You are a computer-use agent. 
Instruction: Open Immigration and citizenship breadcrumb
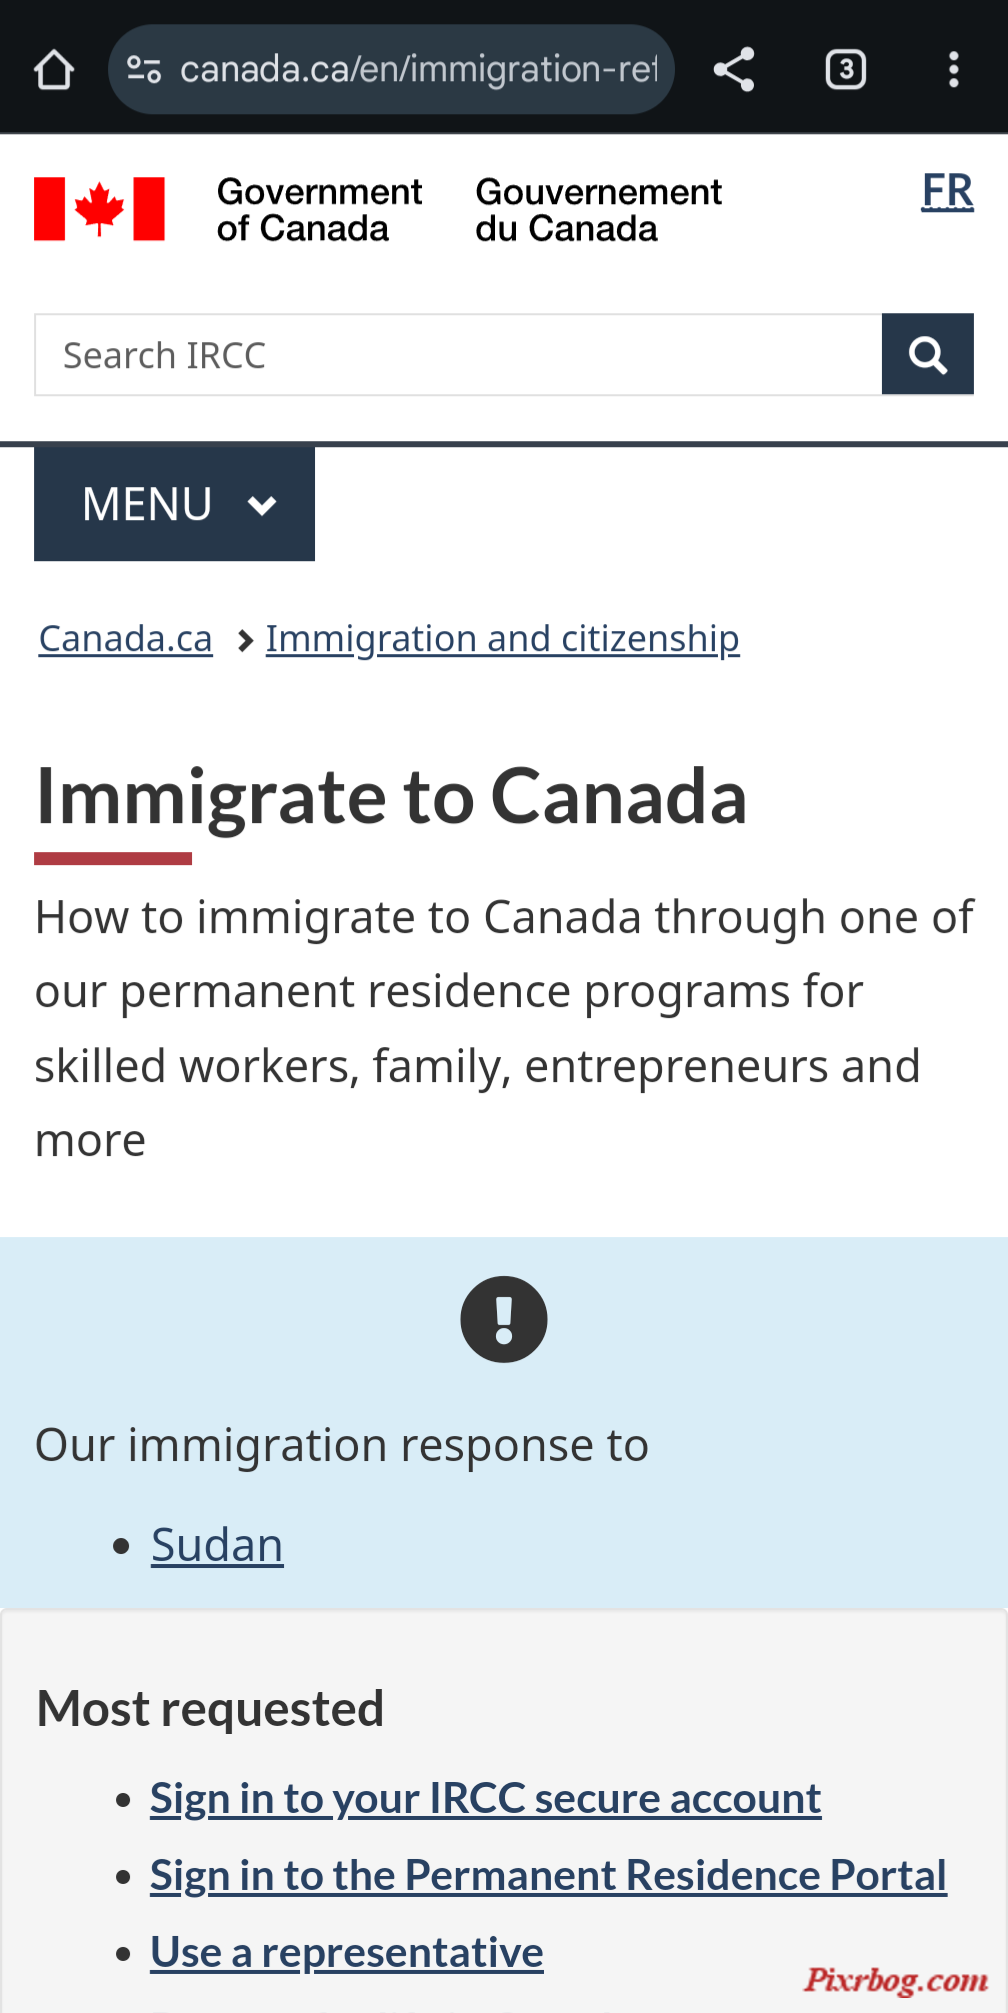pyautogui.click(x=502, y=638)
